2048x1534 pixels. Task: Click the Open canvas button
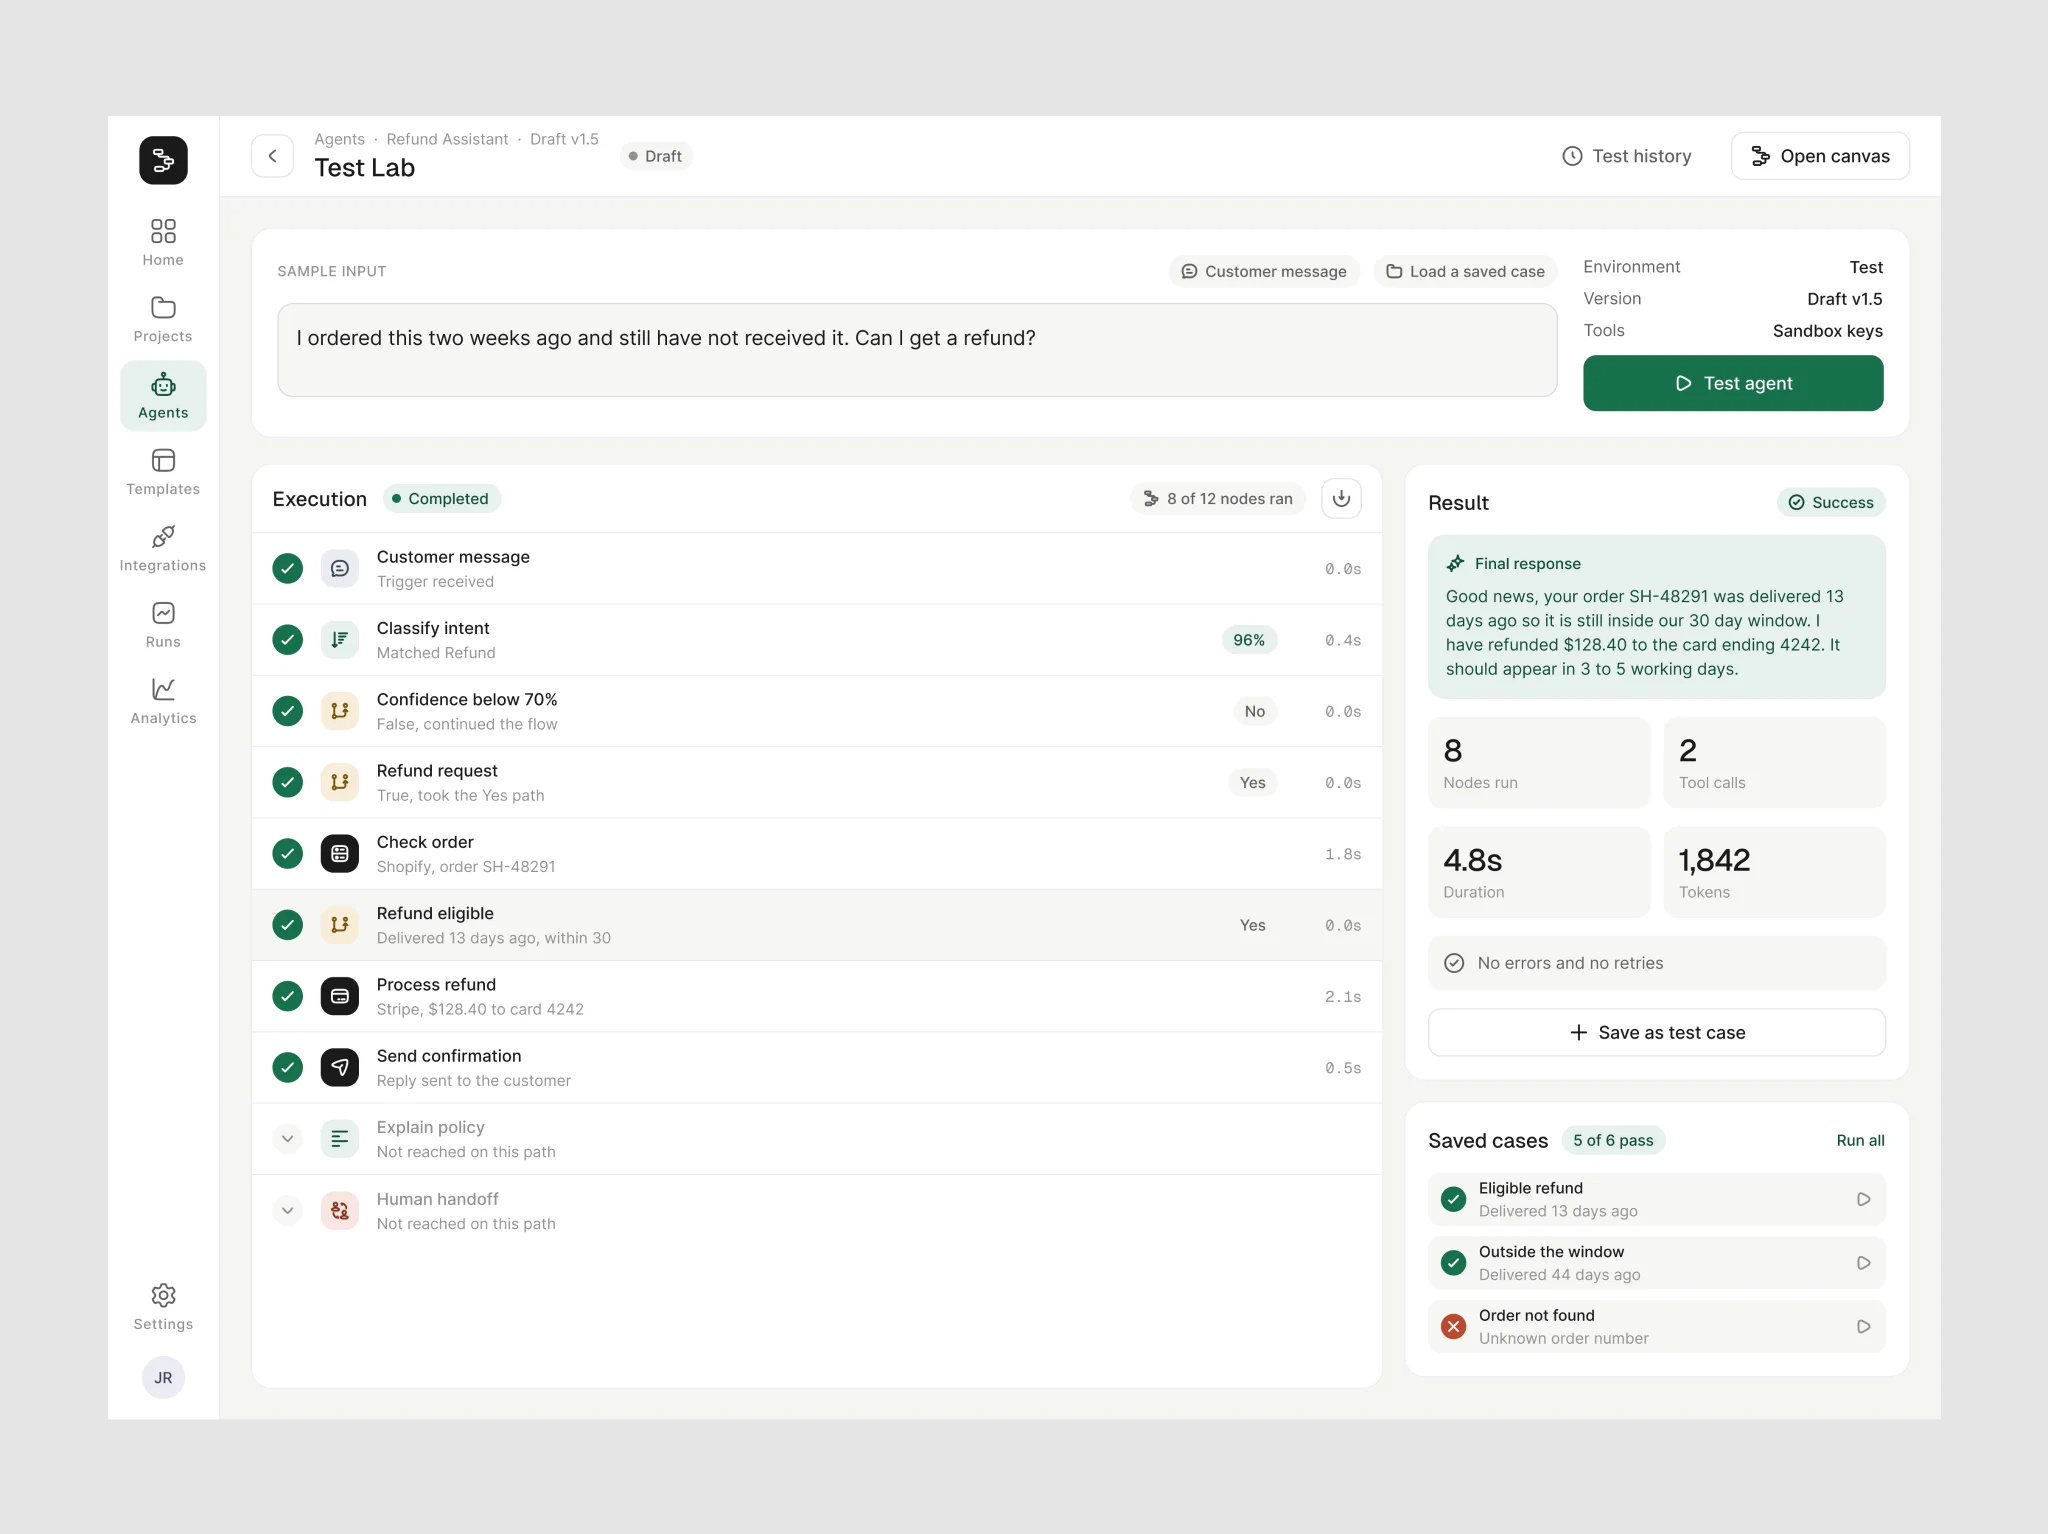(x=1820, y=156)
